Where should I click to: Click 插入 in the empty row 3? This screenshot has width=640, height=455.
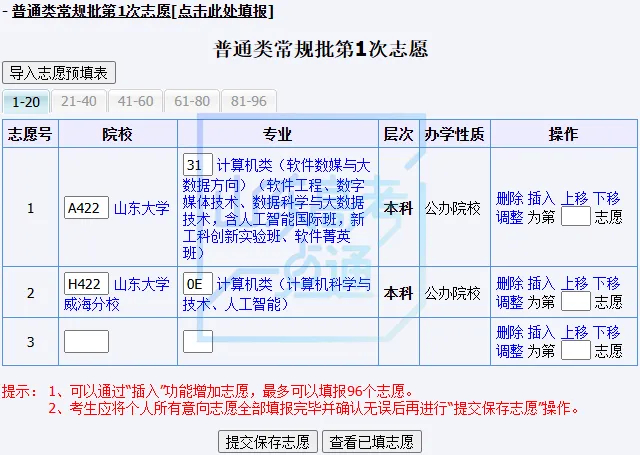[x=541, y=332]
